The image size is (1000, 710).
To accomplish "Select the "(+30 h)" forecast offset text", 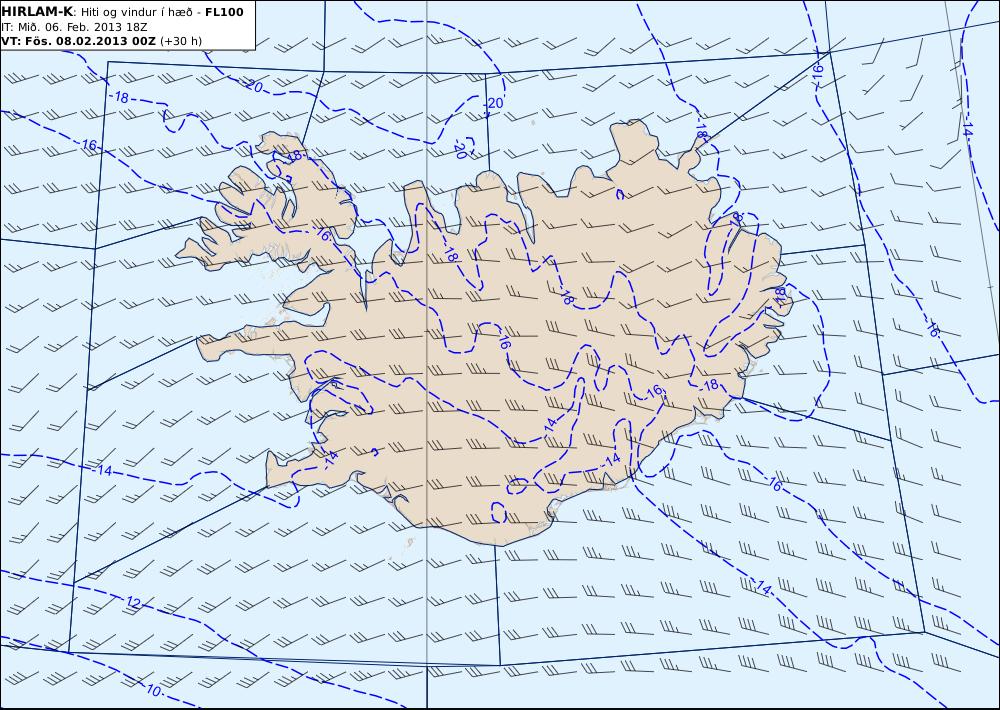I will click(180, 41).
